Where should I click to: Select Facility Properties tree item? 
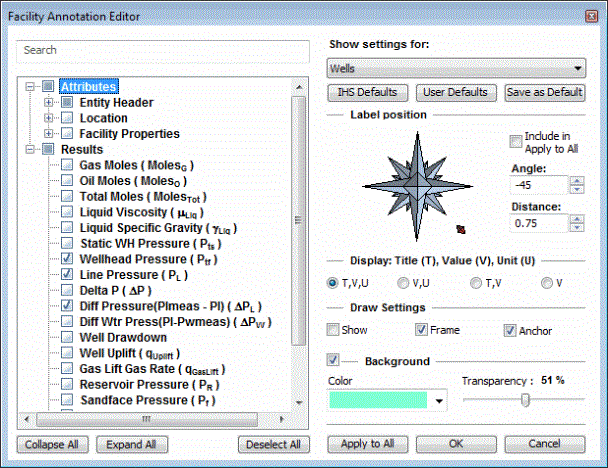[129, 133]
